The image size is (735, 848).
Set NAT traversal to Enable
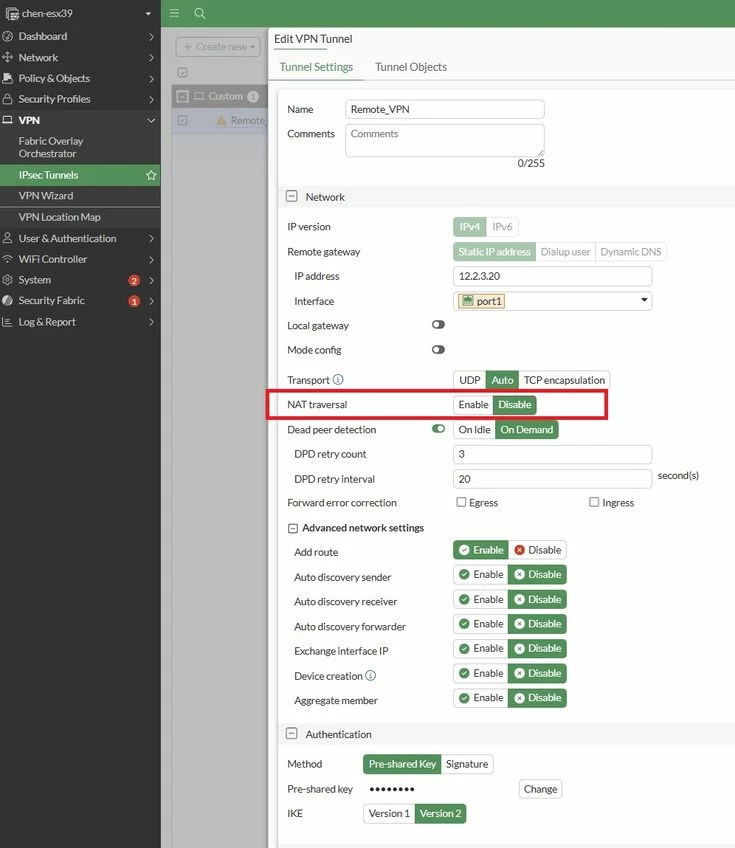pyautogui.click(x=473, y=405)
